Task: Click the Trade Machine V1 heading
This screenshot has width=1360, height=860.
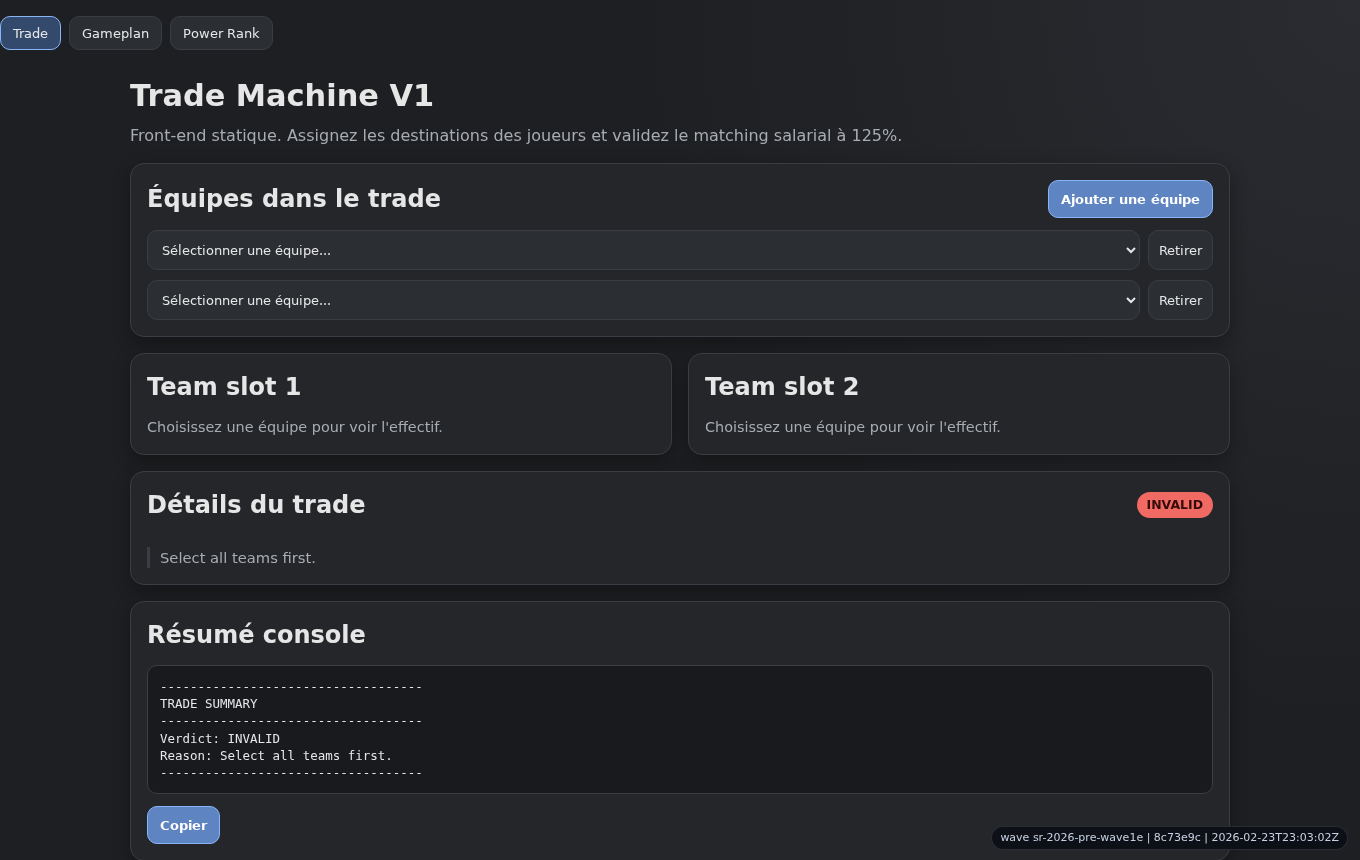Action: click(282, 95)
